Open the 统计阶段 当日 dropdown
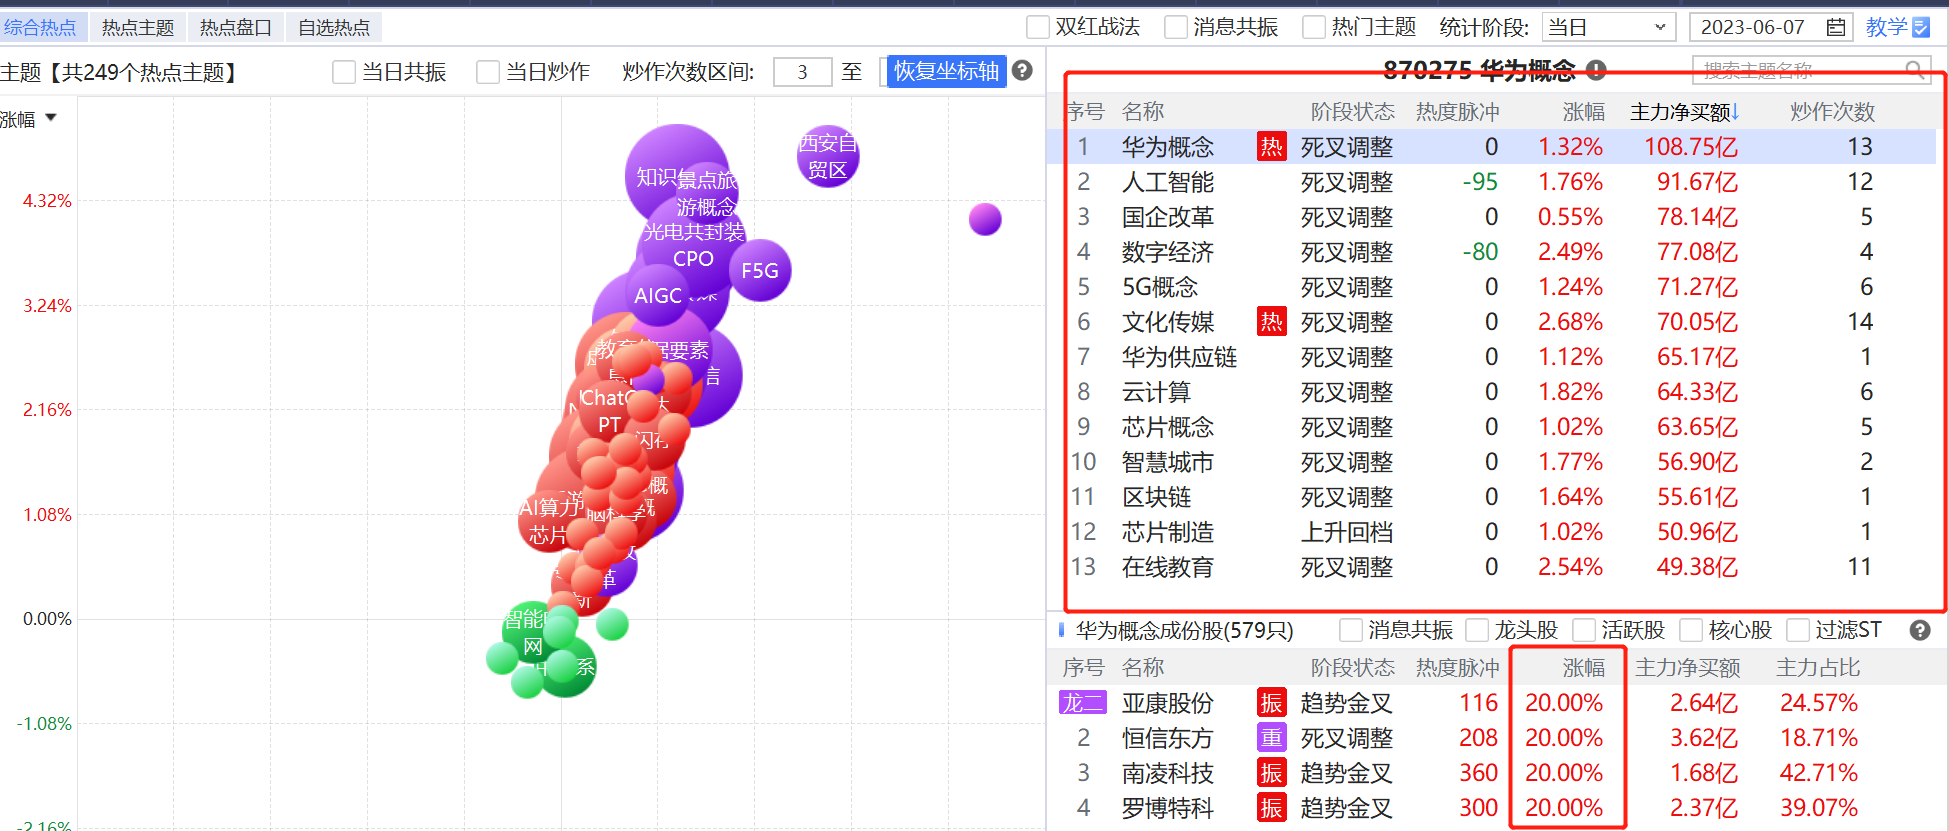Image resolution: width=1949 pixels, height=831 pixels. (x=1608, y=27)
